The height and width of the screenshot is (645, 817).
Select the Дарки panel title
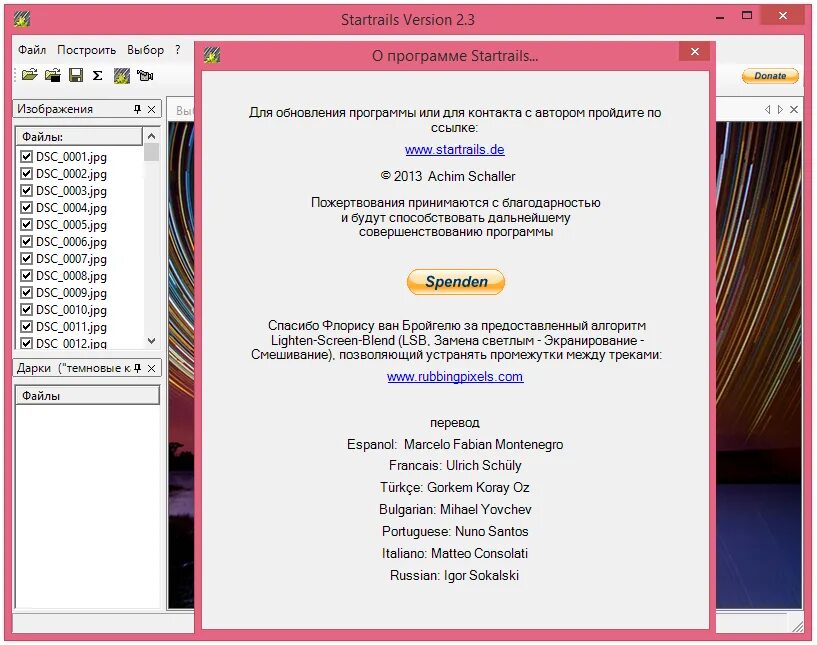click(x=73, y=368)
